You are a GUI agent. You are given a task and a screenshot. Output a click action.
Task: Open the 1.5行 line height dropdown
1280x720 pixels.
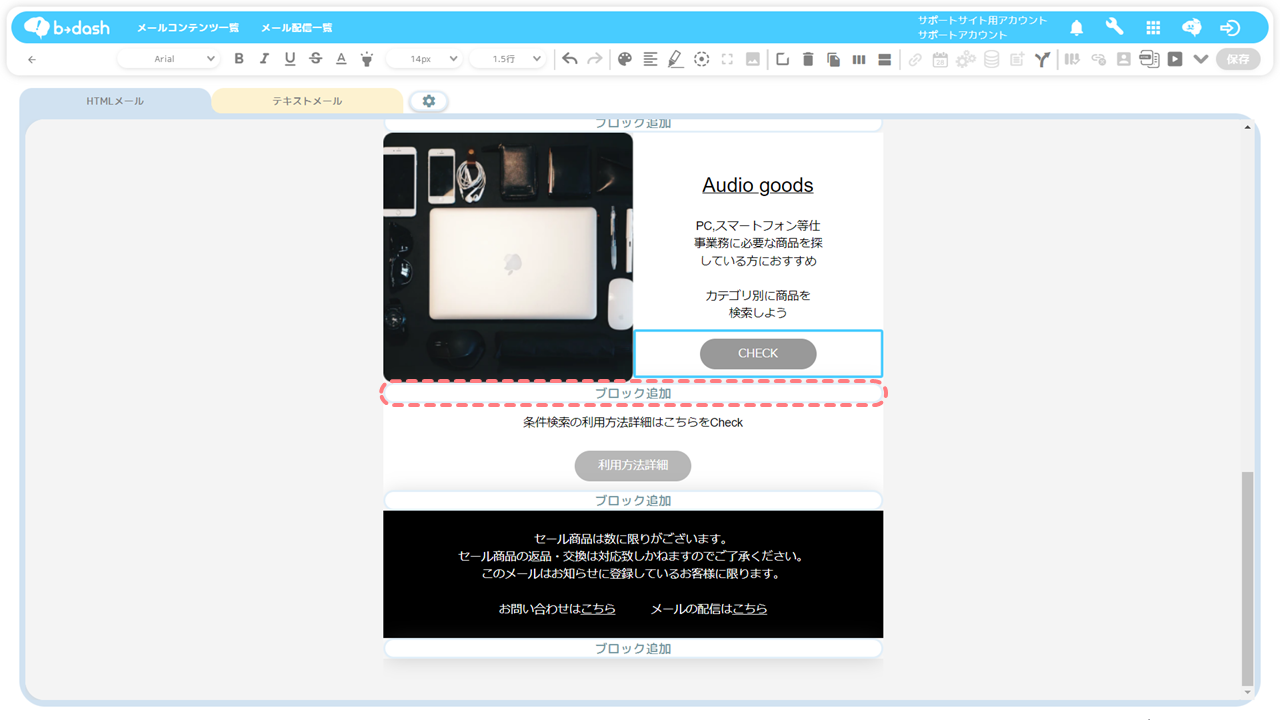506,59
